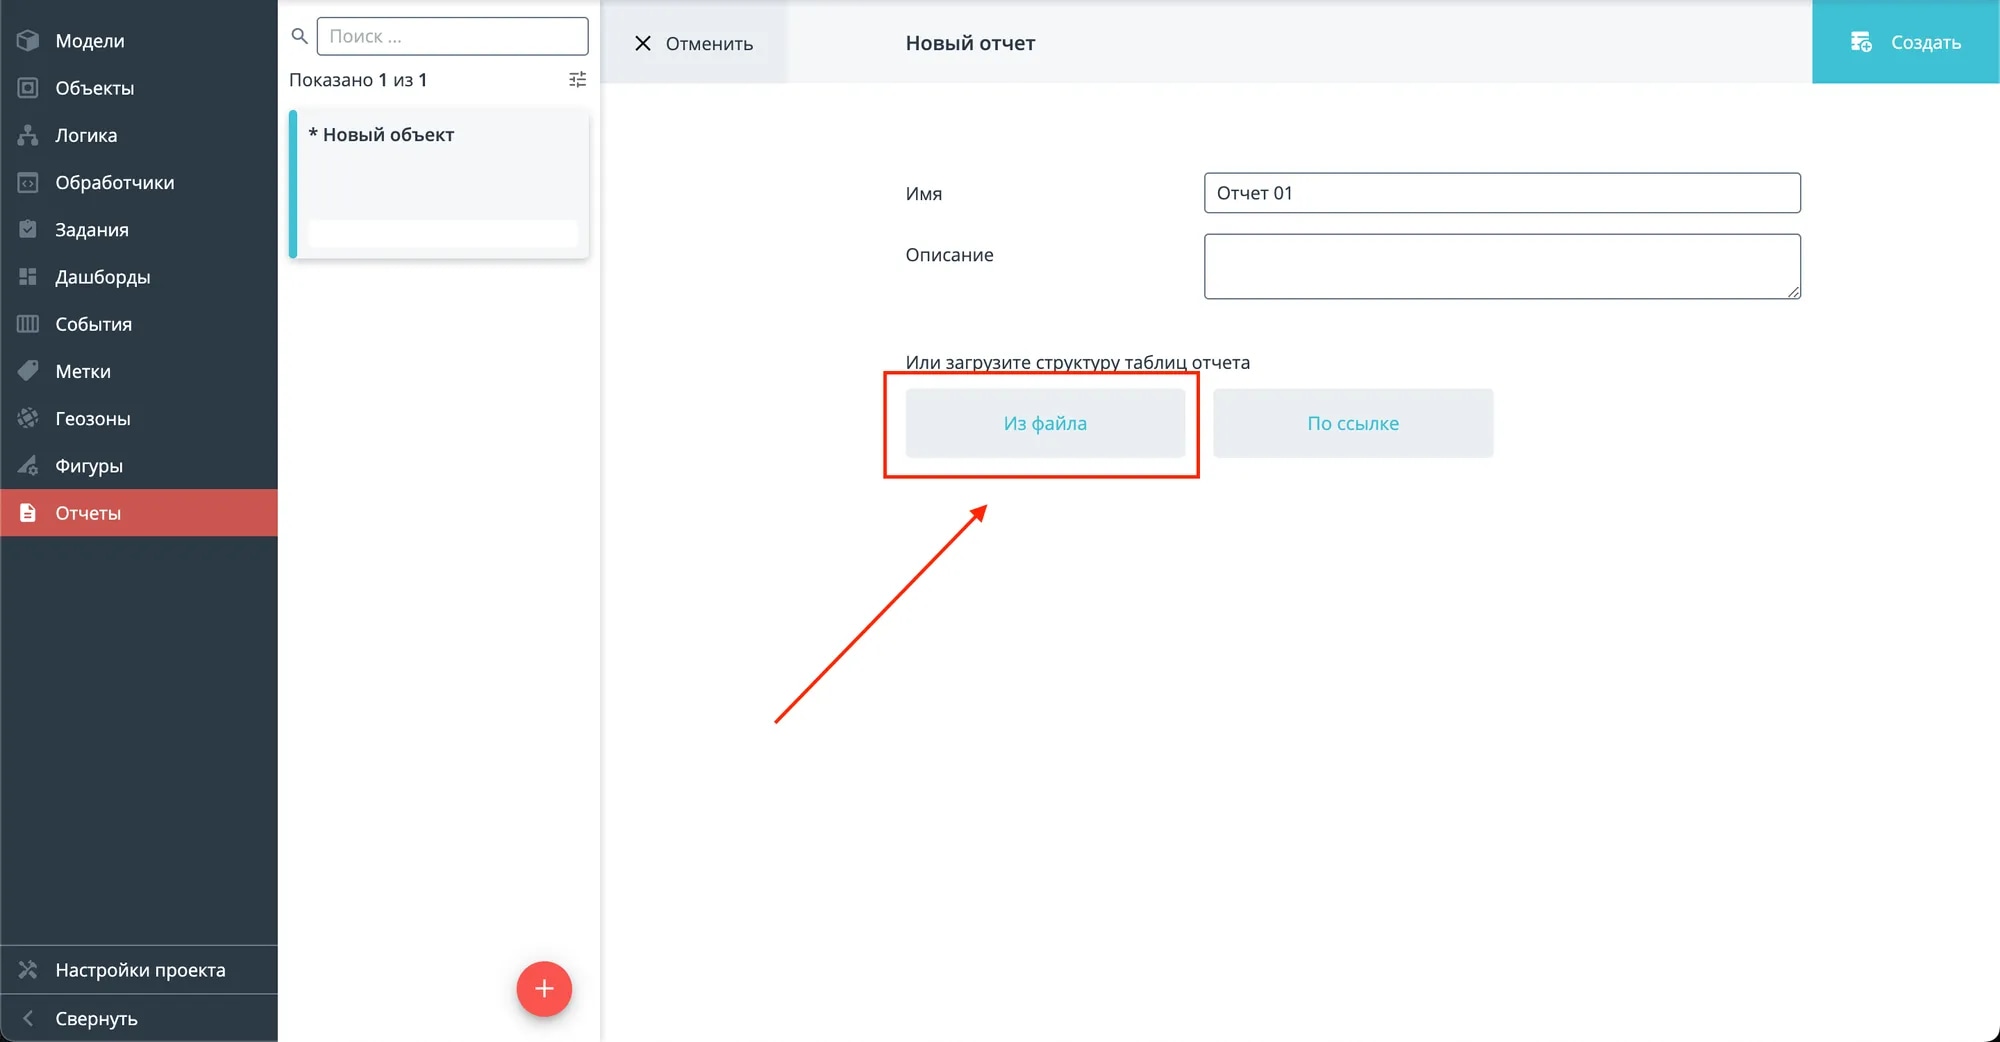Viewport: 2000px width, 1042px height.
Task: Click the Dashboards grid icon
Action: [x=28, y=277]
